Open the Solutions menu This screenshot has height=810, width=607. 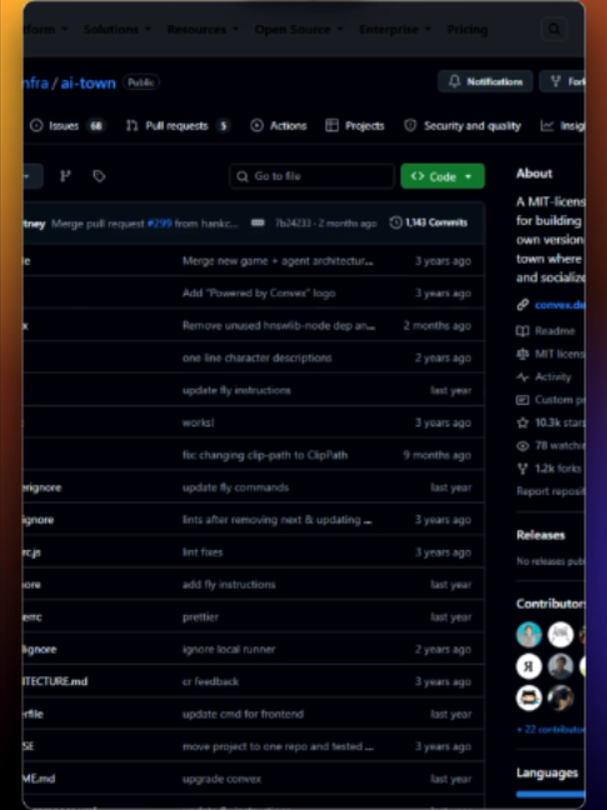coord(118,29)
